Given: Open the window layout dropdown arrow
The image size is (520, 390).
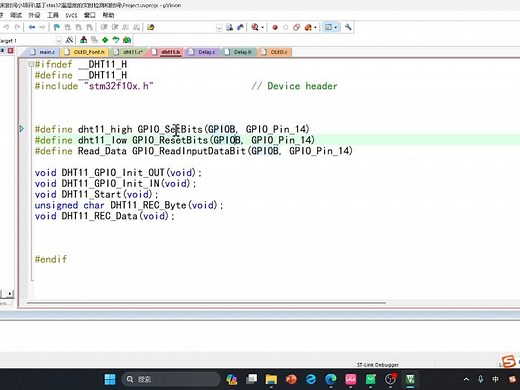Looking at the screenshot, I should (336, 27).
